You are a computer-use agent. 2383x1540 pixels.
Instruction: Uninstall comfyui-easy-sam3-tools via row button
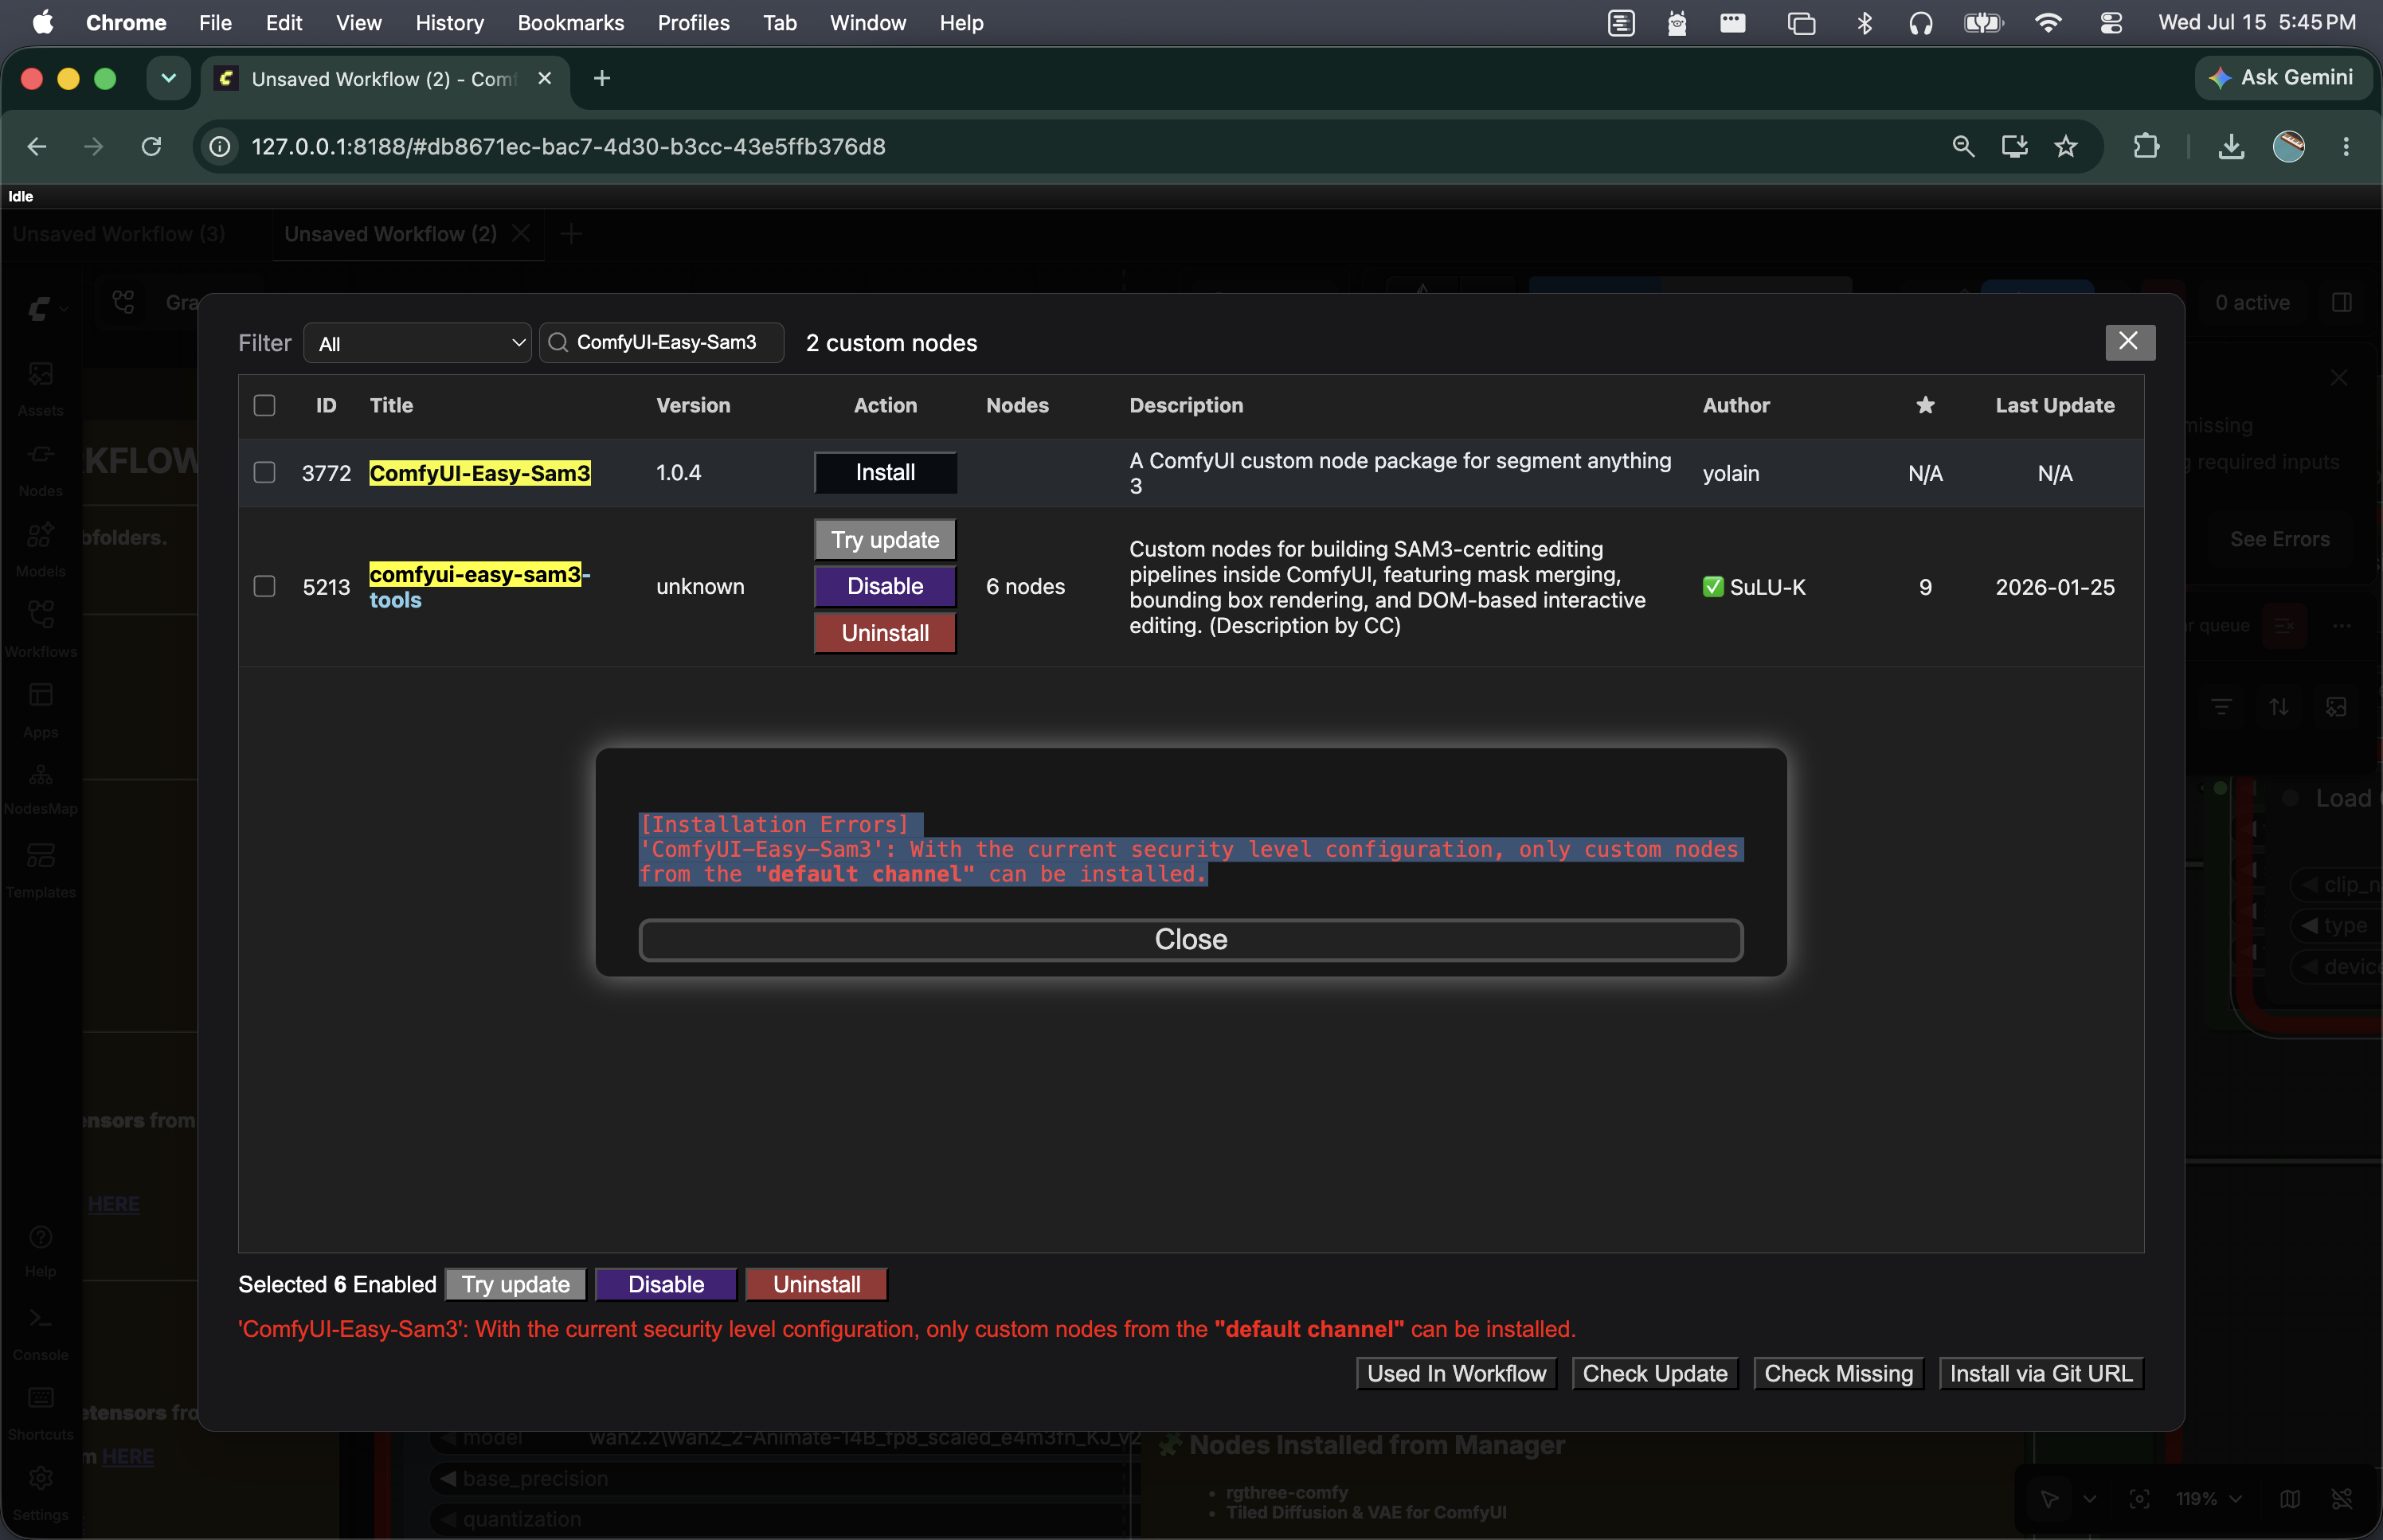pos(885,633)
